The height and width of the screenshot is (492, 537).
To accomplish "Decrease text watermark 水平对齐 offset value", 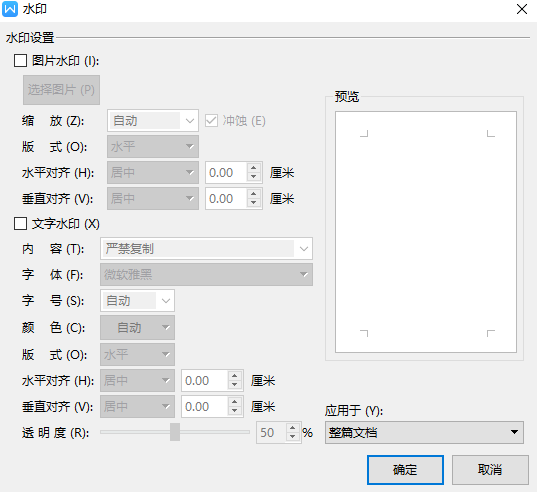I will [235, 385].
